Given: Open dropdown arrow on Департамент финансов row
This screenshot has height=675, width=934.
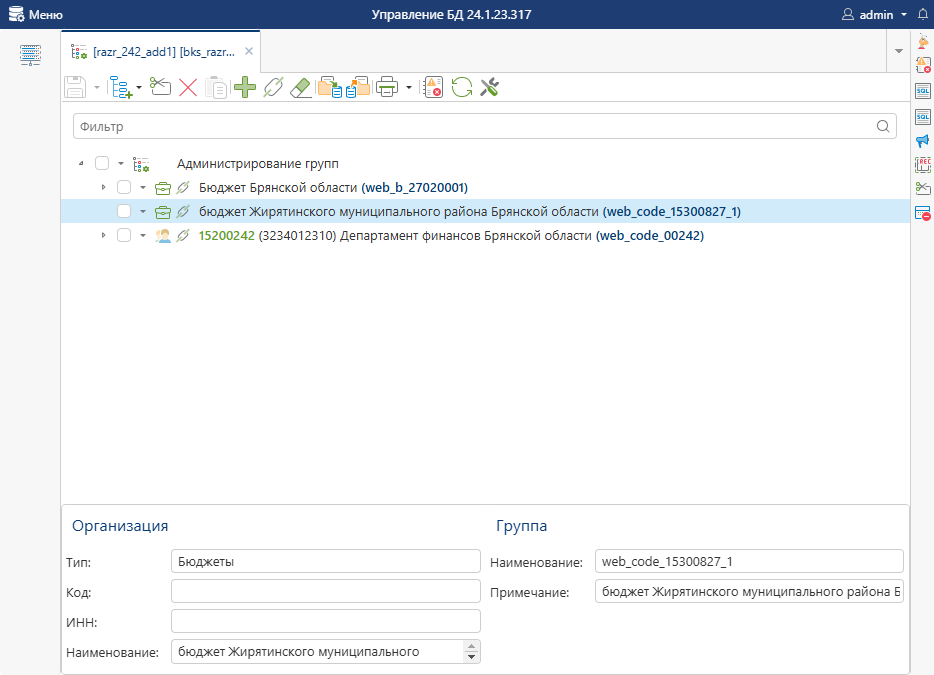Looking at the screenshot, I should (143, 235).
